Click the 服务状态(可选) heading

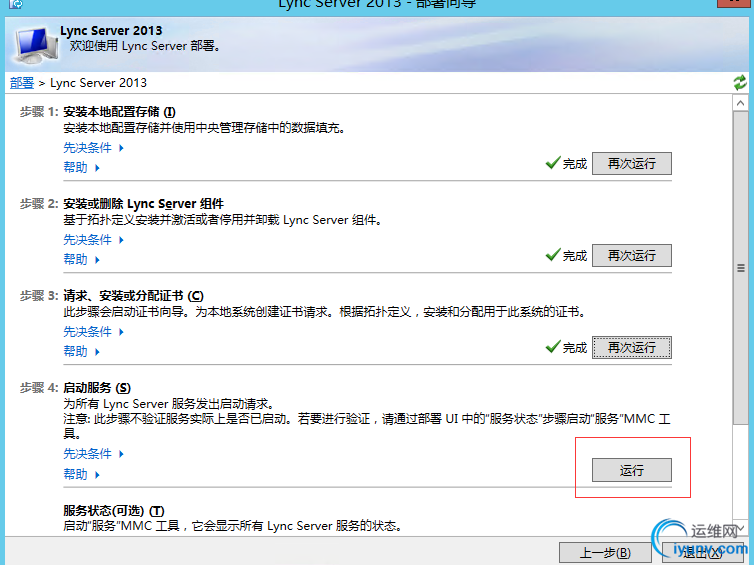[113, 511]
